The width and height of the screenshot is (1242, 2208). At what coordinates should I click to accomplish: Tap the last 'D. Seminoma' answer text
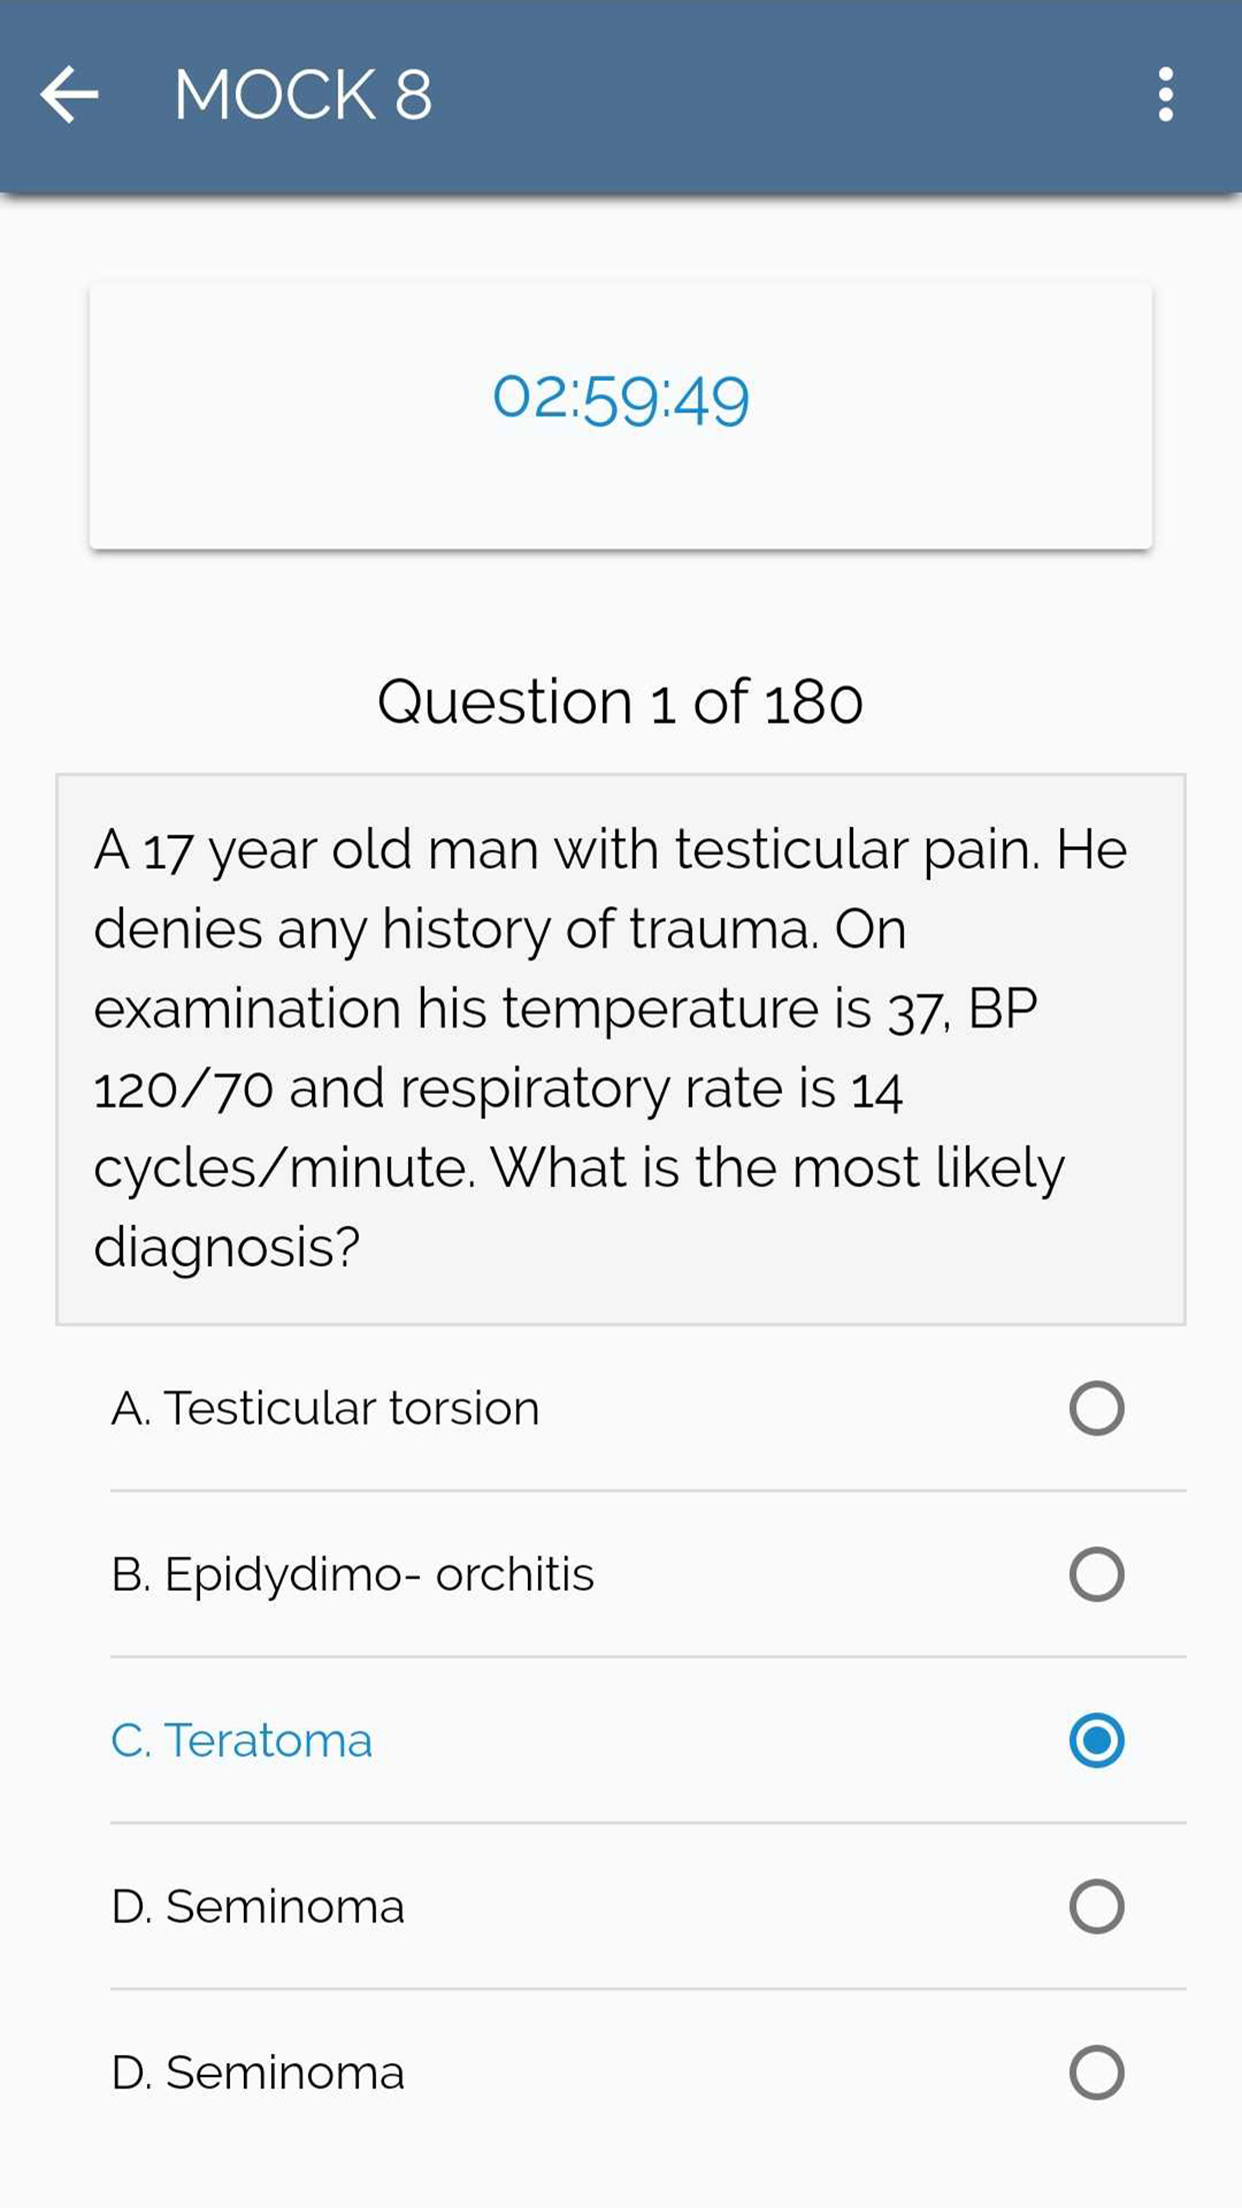tap(257, 2072)
